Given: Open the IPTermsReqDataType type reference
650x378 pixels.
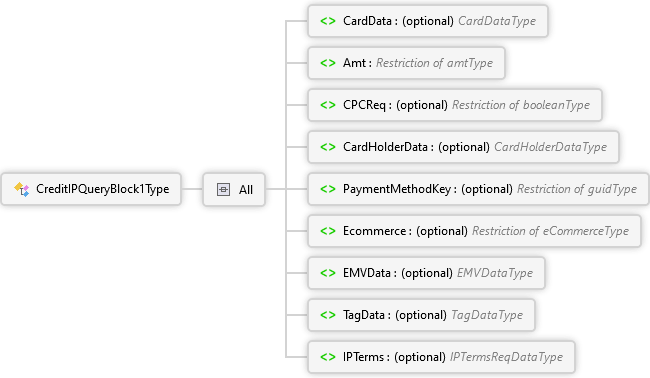Looking at the screenshot, I should tap(506, 357).
